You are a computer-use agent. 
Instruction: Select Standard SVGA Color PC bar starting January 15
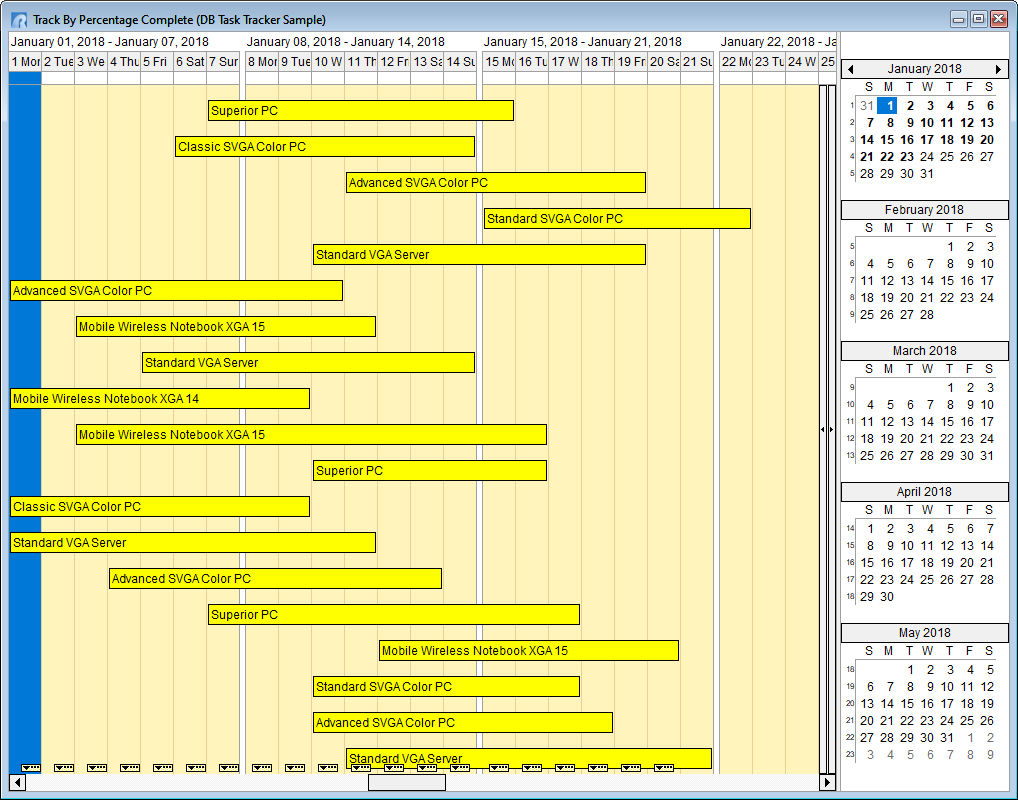click(617, 219)
